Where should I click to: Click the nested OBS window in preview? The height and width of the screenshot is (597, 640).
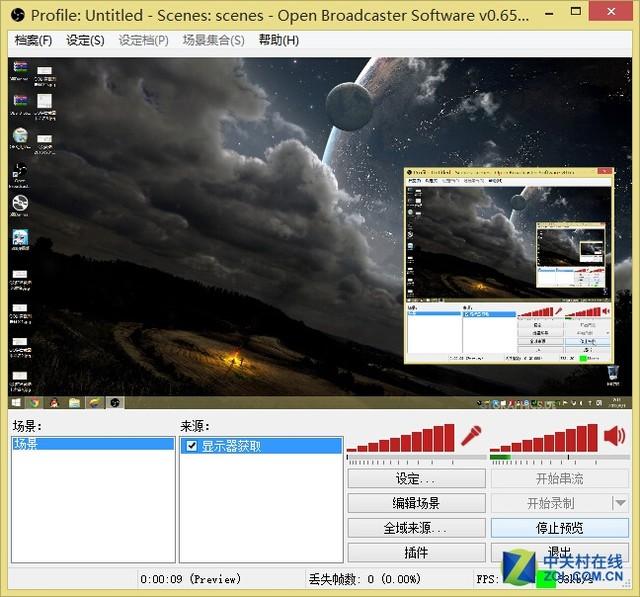point(509,265)
